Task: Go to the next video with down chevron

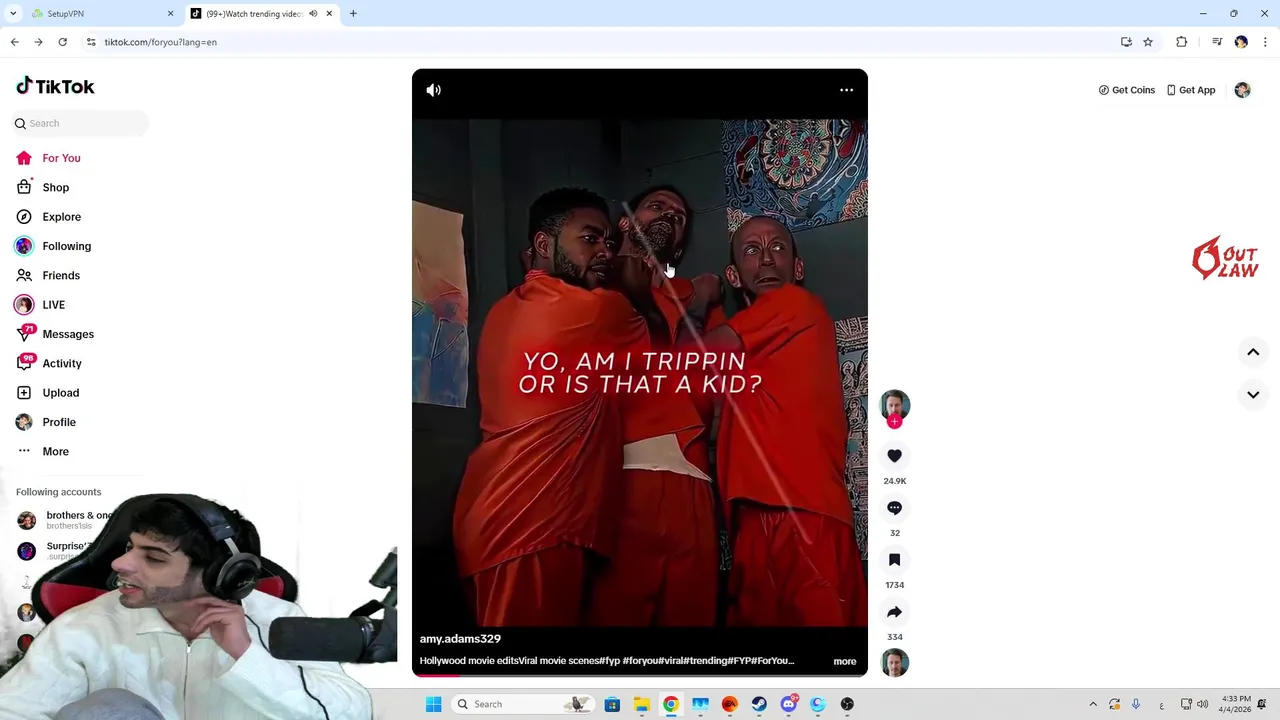Action: click(x=1253, y=395)
